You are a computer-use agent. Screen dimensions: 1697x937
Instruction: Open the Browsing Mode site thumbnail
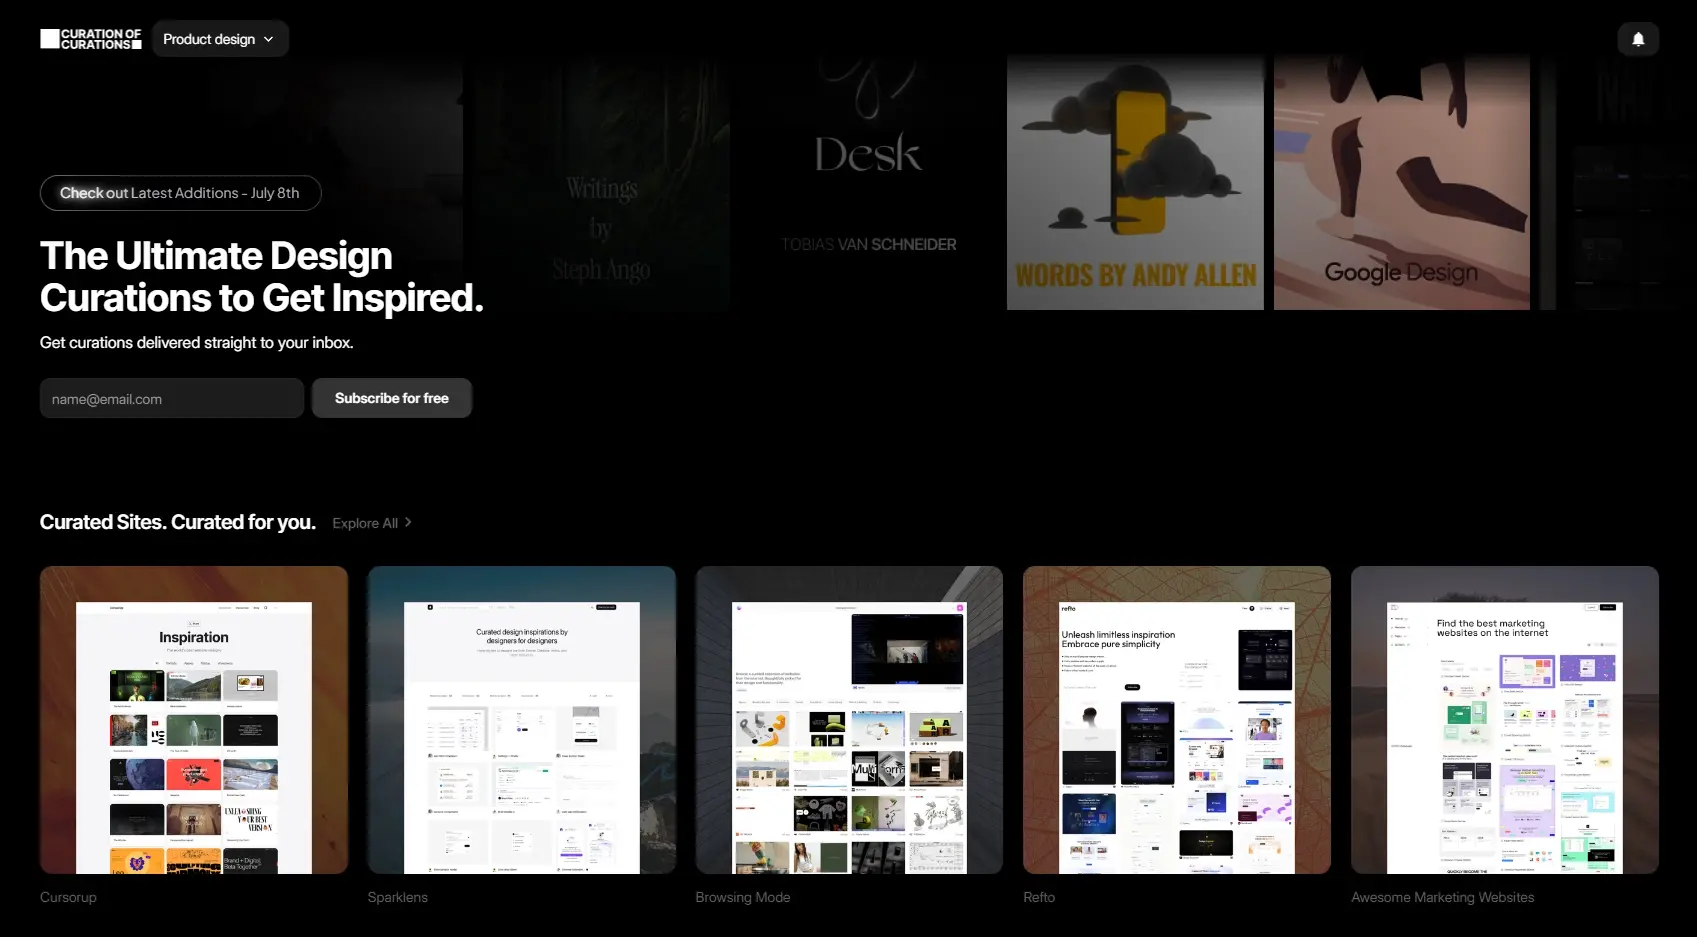pyautogui.click(x=849, y=720)
